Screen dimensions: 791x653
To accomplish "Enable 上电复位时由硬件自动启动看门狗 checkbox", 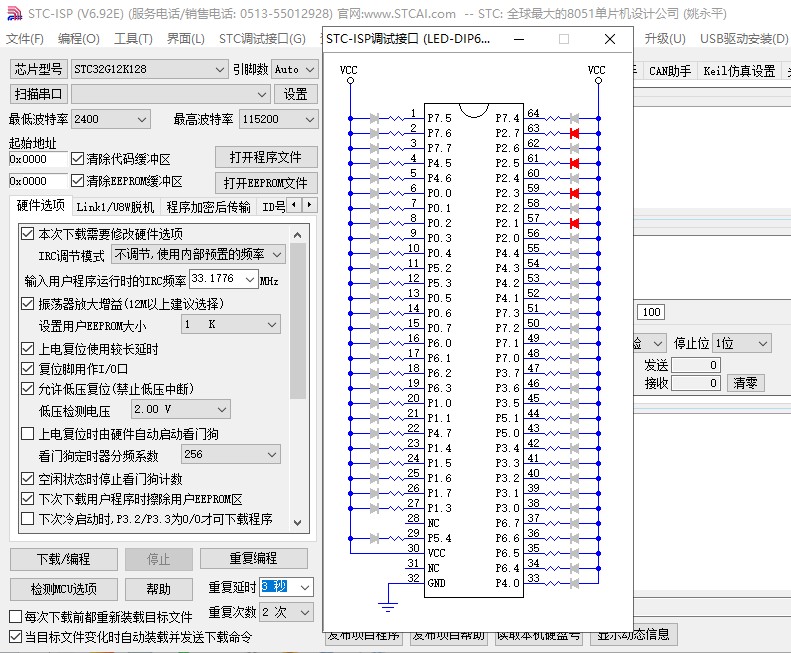I will click(x=27, y=433).
